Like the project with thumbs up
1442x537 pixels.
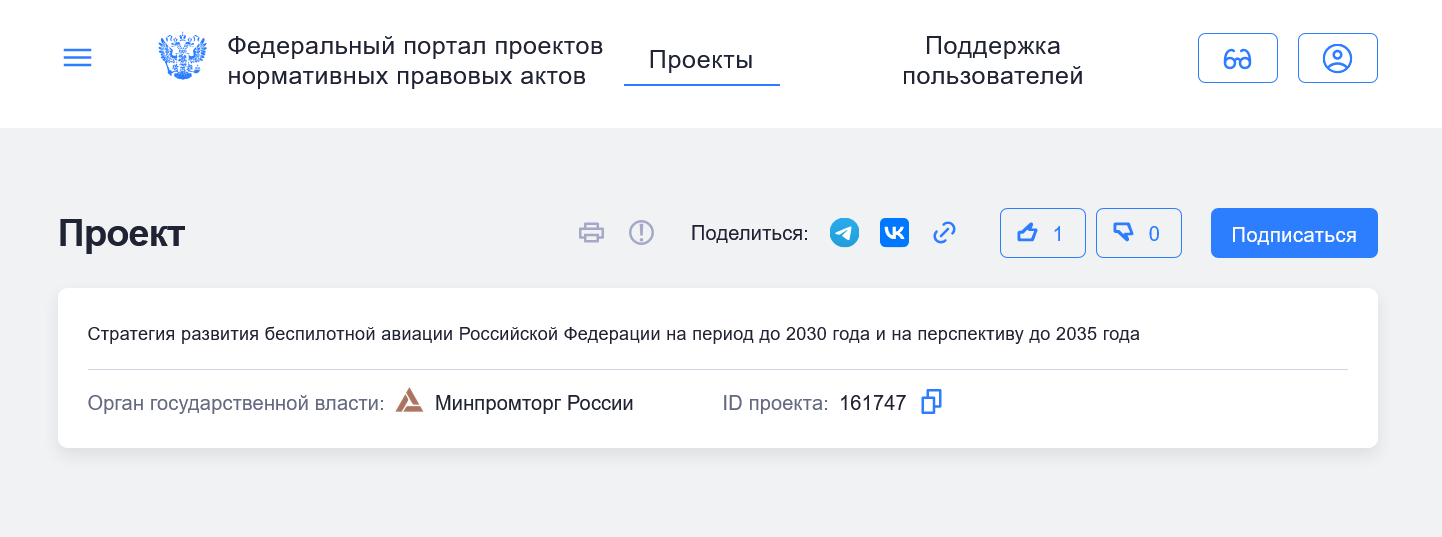[x=1042, y=233]
